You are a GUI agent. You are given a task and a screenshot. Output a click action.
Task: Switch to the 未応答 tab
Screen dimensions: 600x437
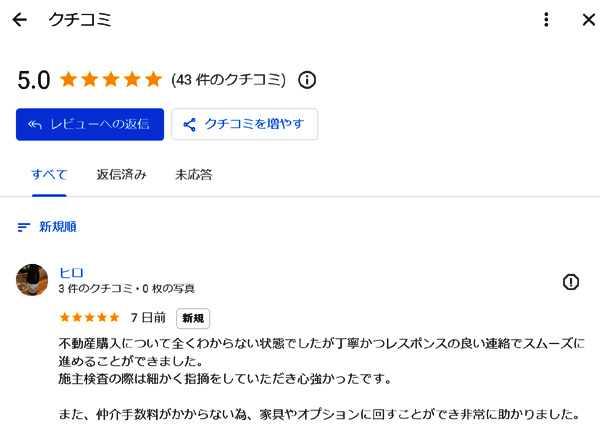(x=193, y=175)
